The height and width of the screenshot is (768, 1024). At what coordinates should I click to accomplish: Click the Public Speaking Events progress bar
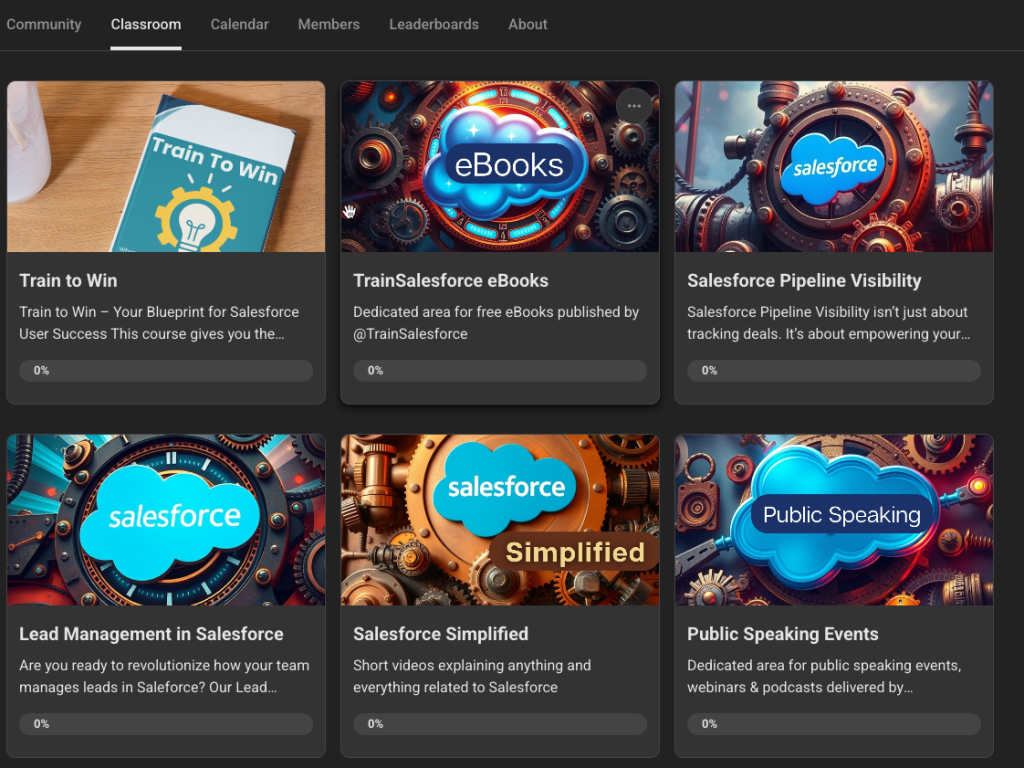pyautogui.click(x=834, y=724)
